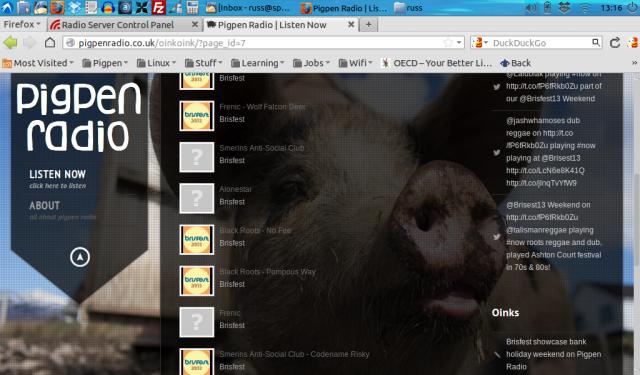
Task: Launch FileZilla from top panel
Action: 158,7
